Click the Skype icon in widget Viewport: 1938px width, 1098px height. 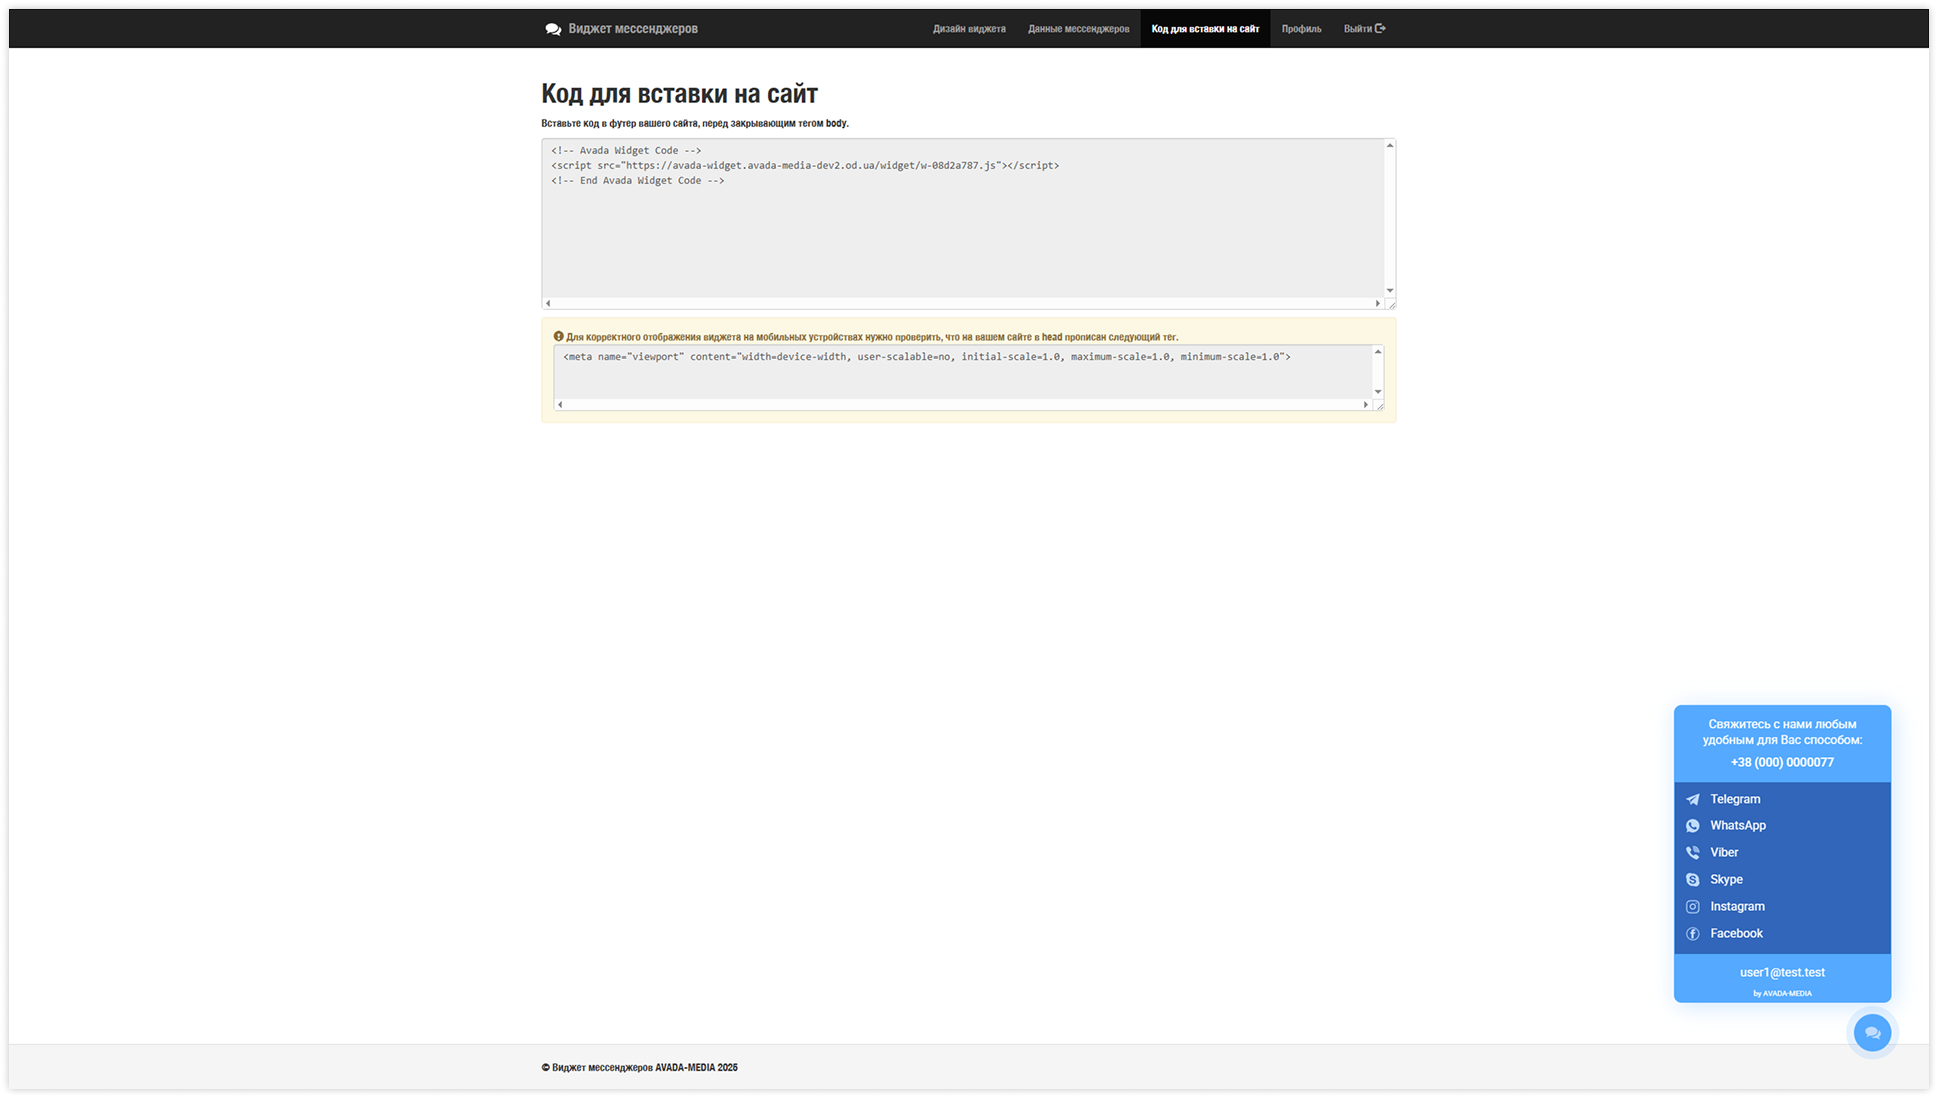pos(1692,880)
